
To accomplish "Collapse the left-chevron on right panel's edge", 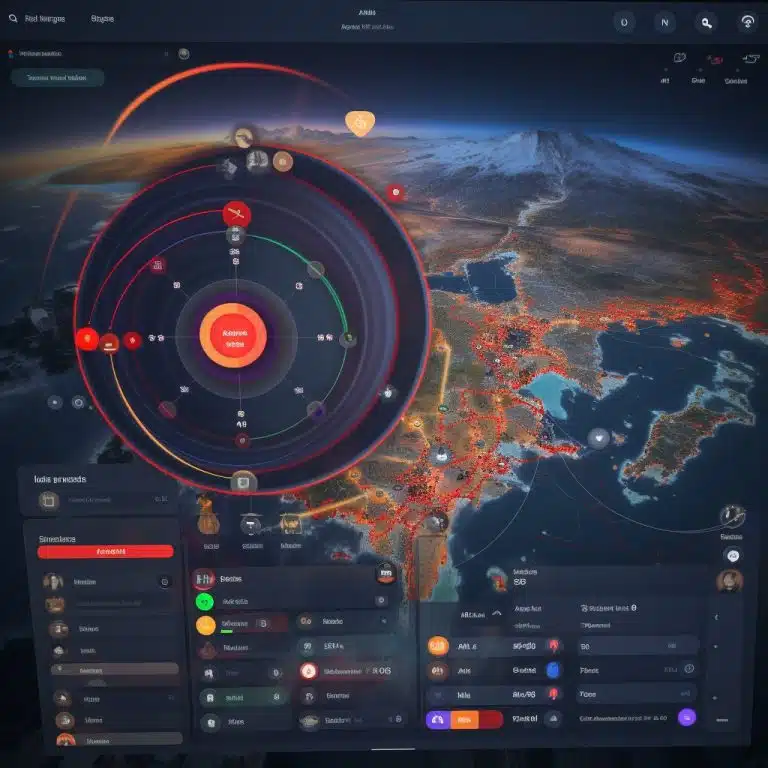I will coord(717,617).
